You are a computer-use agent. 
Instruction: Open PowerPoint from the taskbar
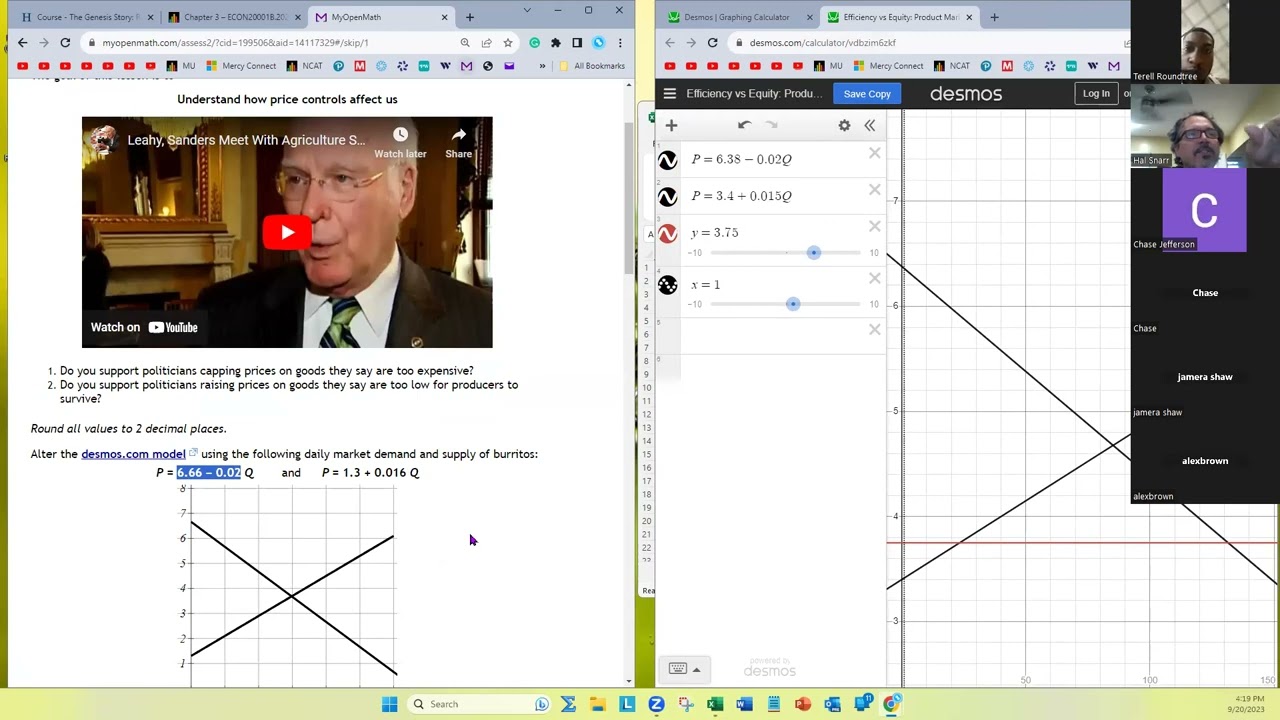tap(803, 704)
